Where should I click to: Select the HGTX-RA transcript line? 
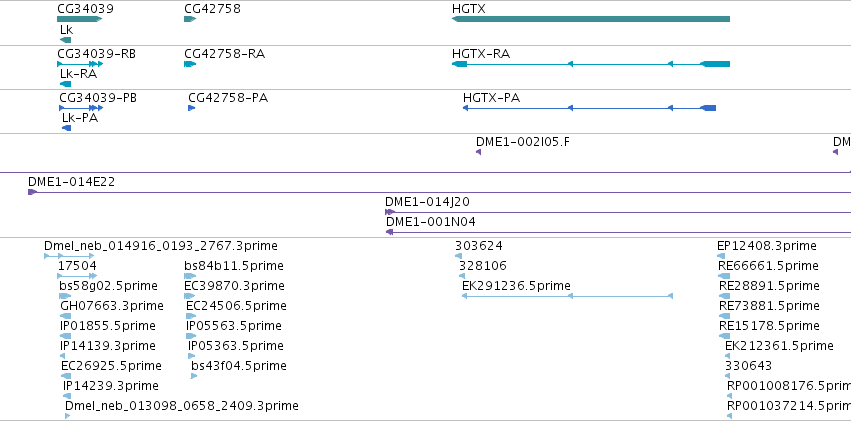click(590, 64)
